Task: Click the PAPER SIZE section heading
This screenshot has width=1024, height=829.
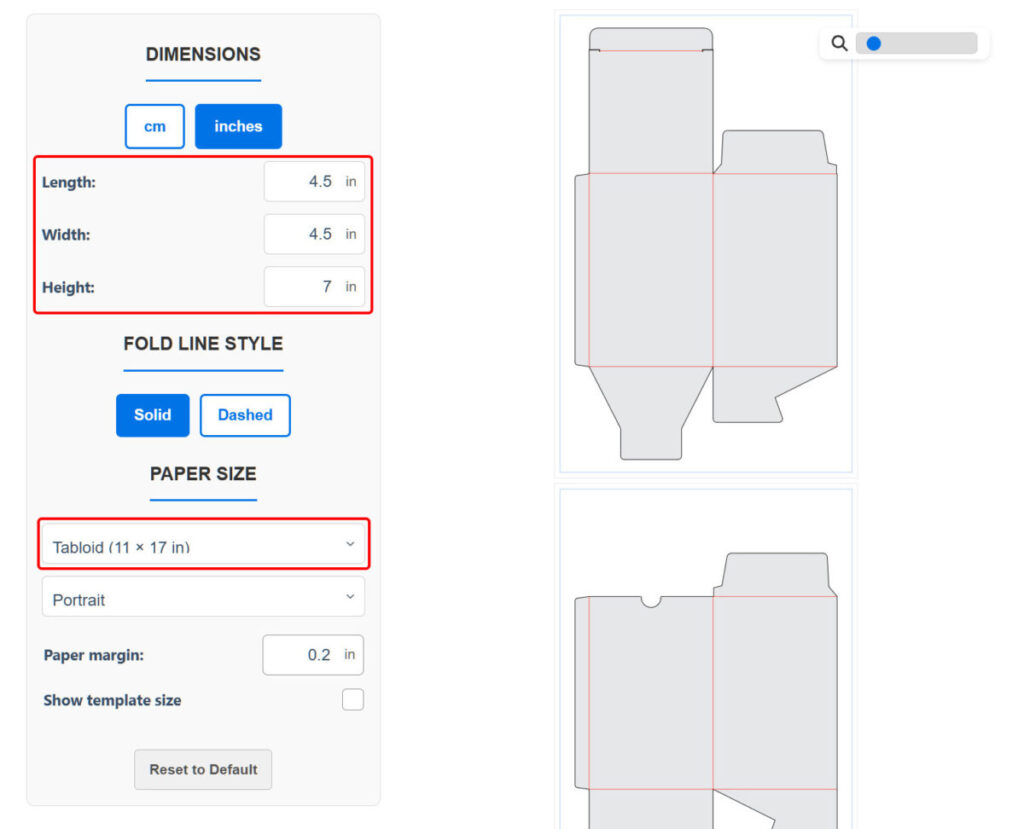Action: (x=203, y=473)
